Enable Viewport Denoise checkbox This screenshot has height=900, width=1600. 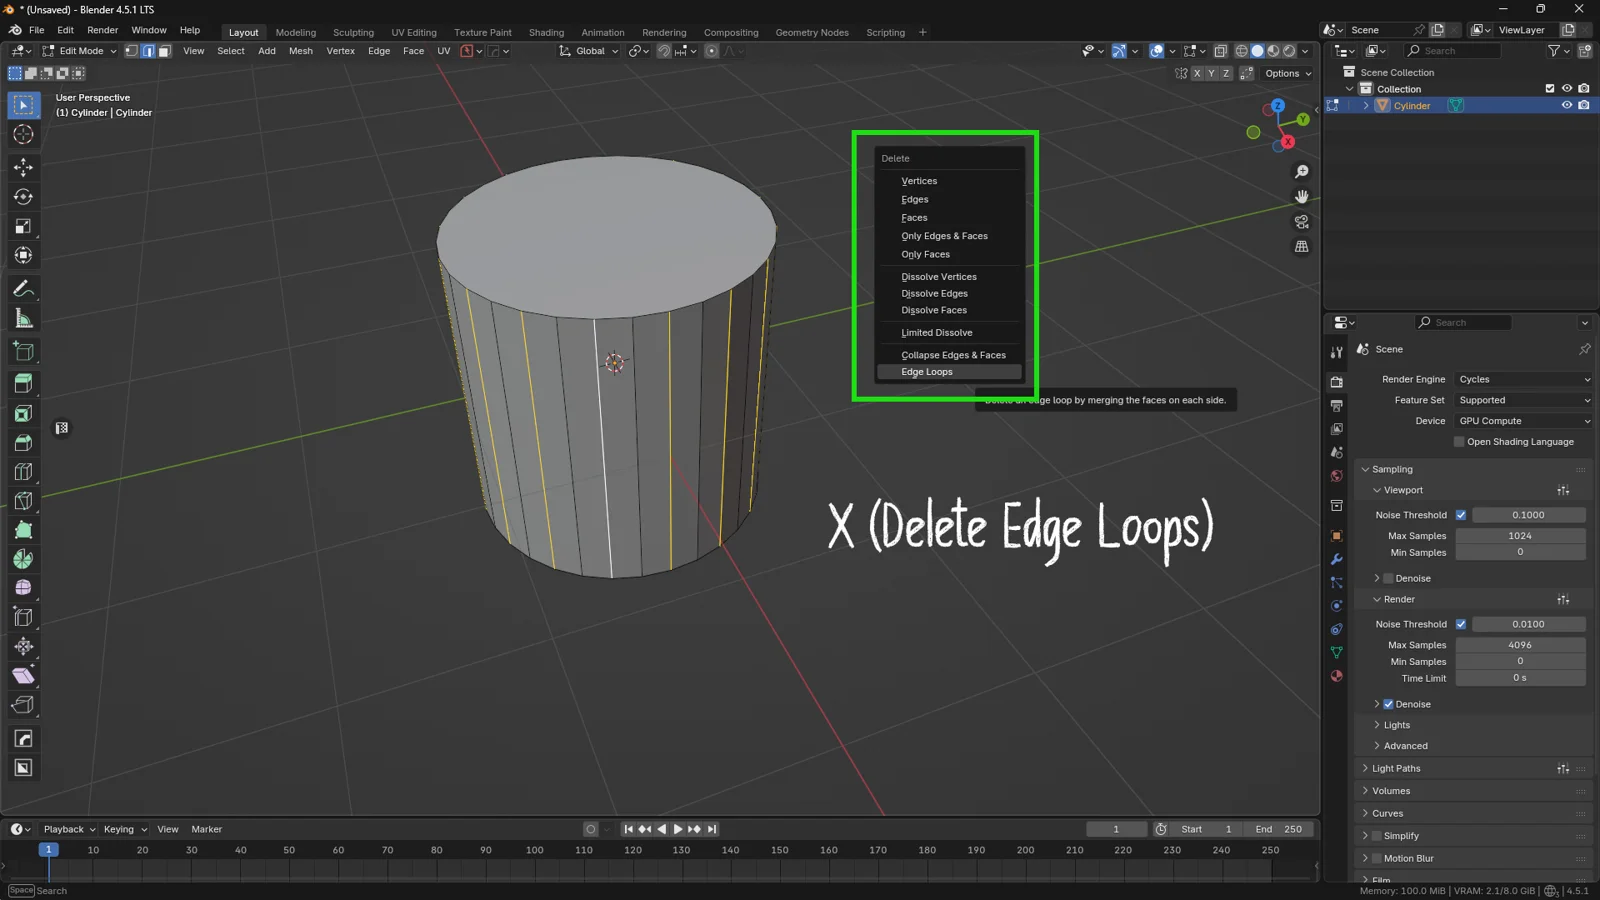(1388, 578)
